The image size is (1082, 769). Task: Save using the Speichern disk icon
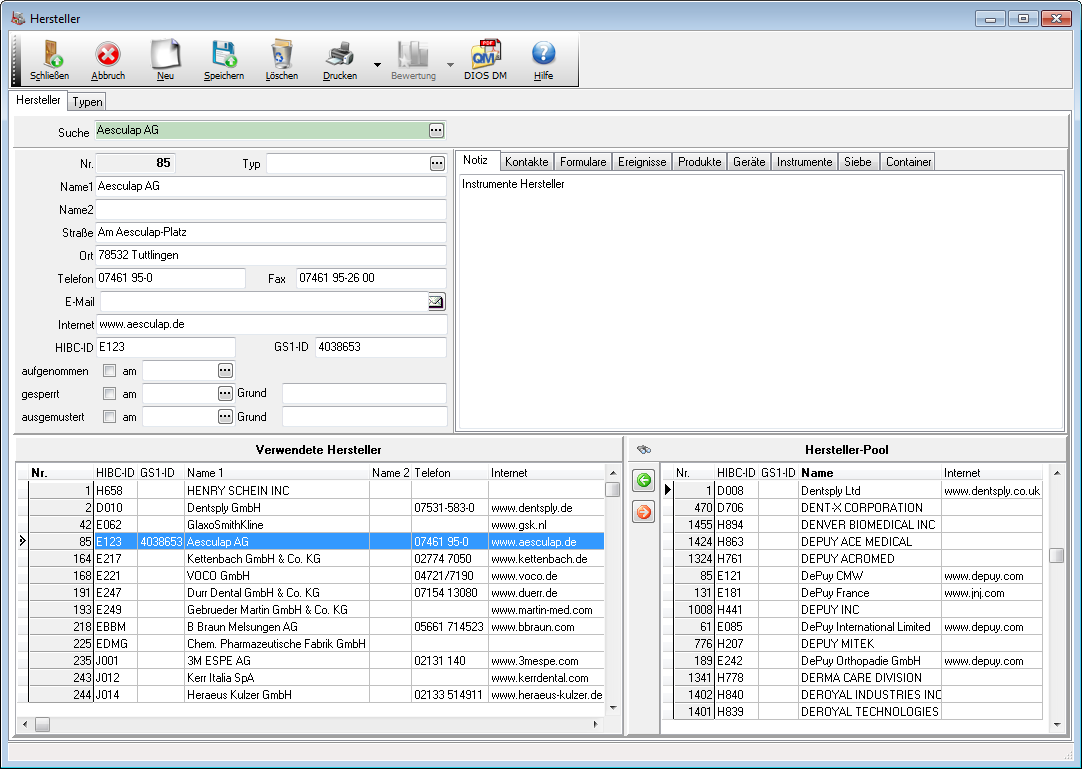point(224,54)
